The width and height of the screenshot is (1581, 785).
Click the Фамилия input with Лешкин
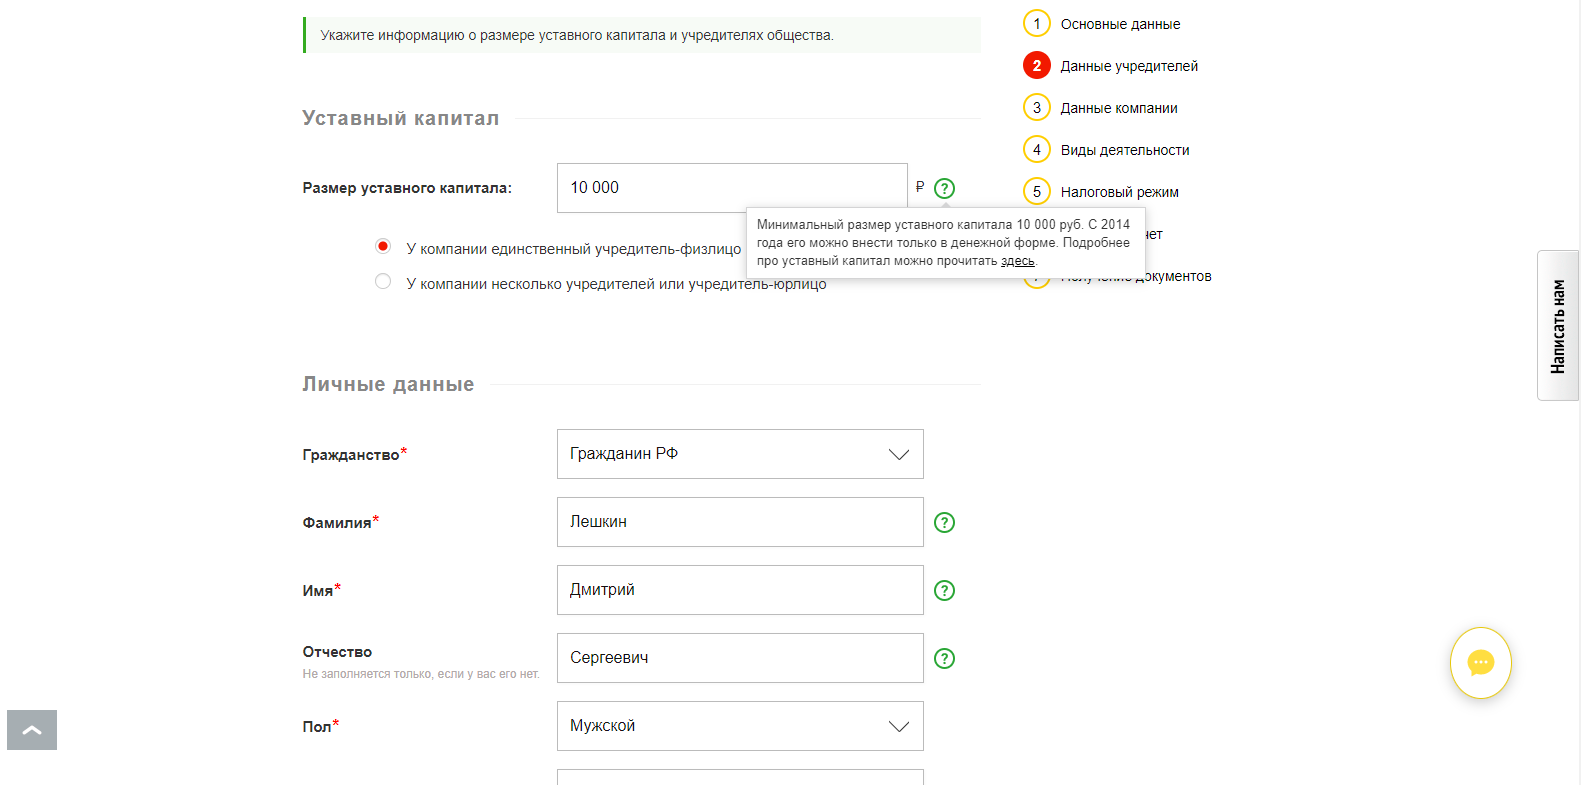coord(740,522)
